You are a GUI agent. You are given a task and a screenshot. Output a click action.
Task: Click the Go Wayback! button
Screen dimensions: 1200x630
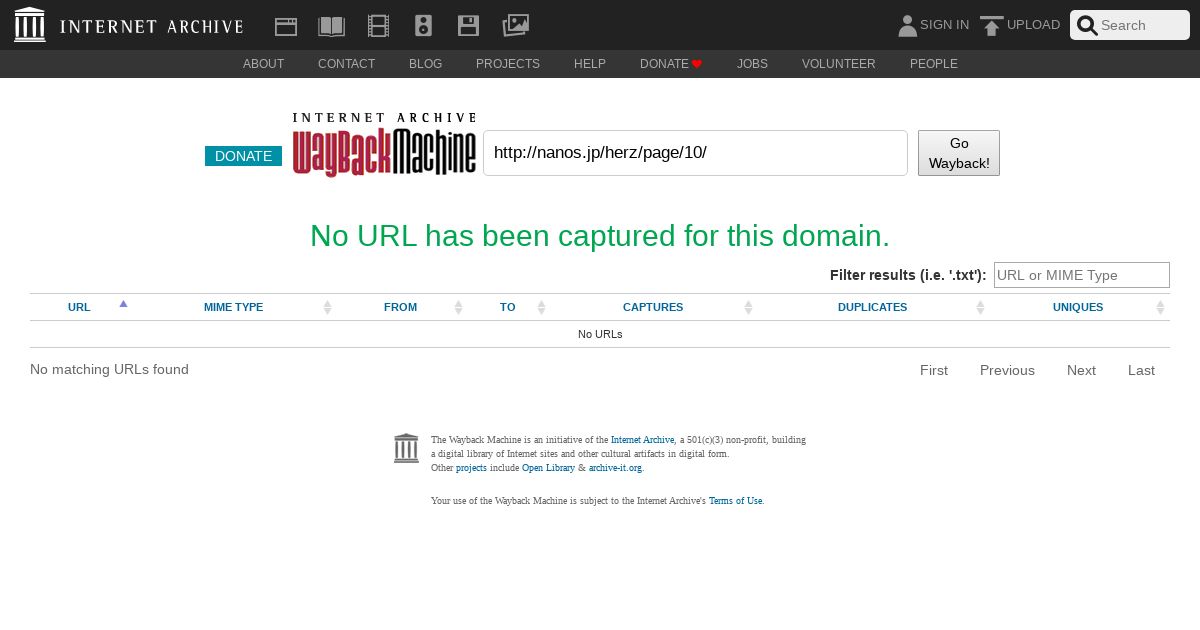(959, 153)
